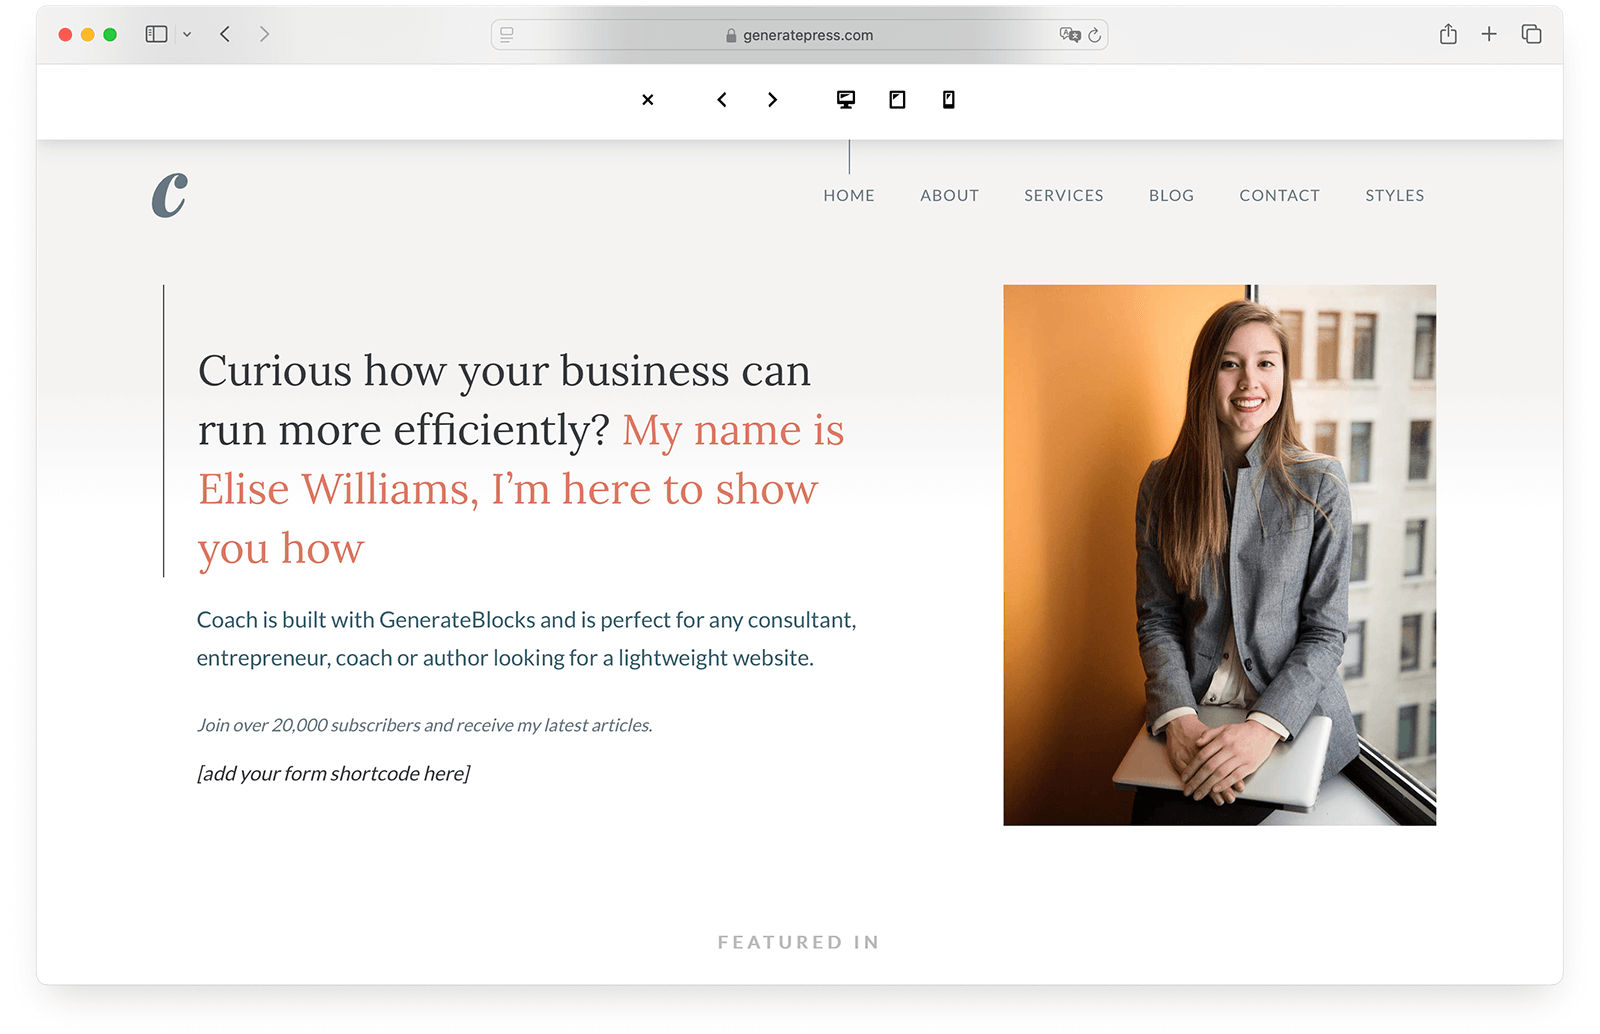Open the Share menu in Safari

(x=1448, y=34)
